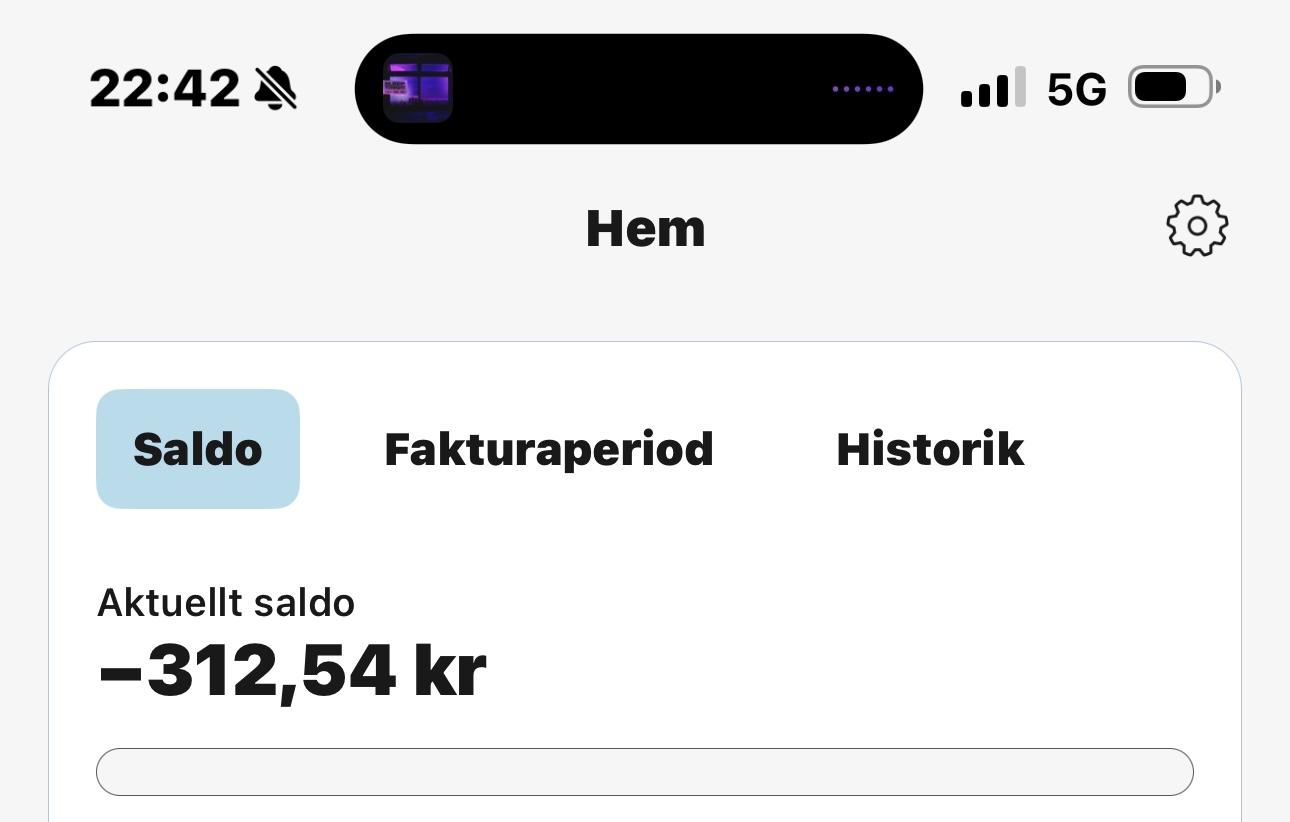1290x822 pixels.
Task: Tap the black Dynamic Island center area
Action: point(640,89)
